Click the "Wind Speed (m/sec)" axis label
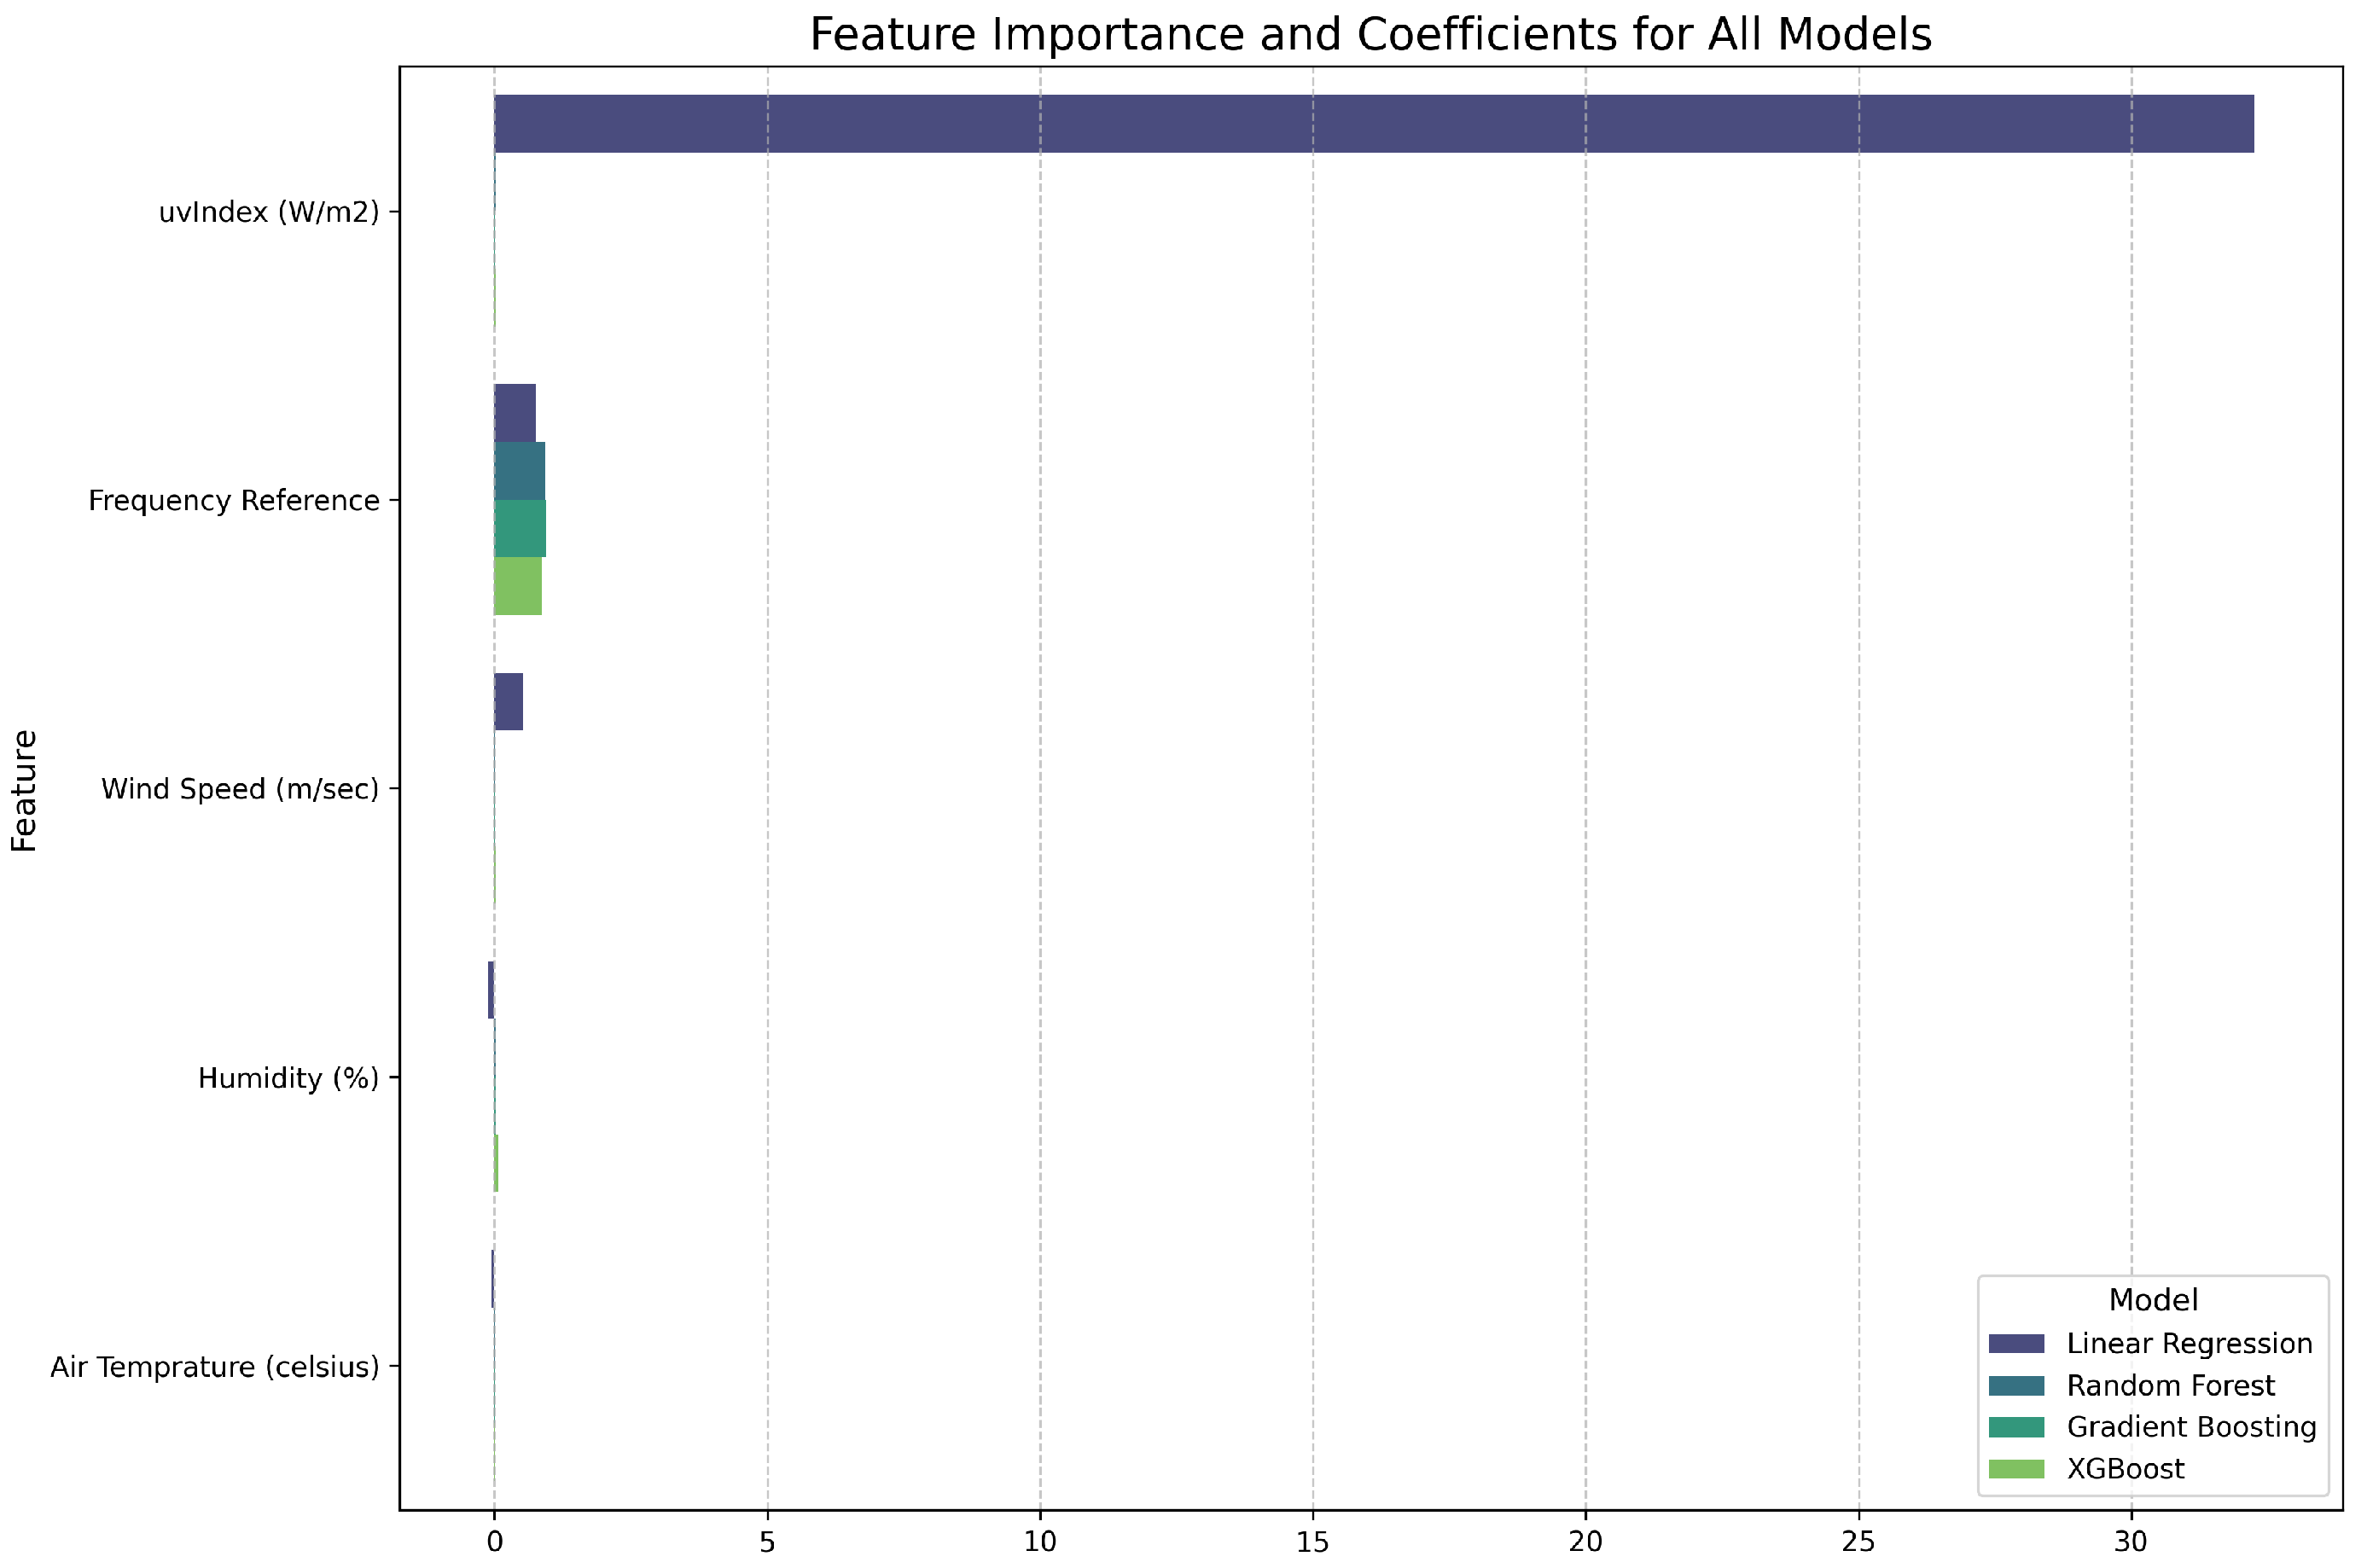The height and width of the screenshot is (1568, 2367). point(240,790)
